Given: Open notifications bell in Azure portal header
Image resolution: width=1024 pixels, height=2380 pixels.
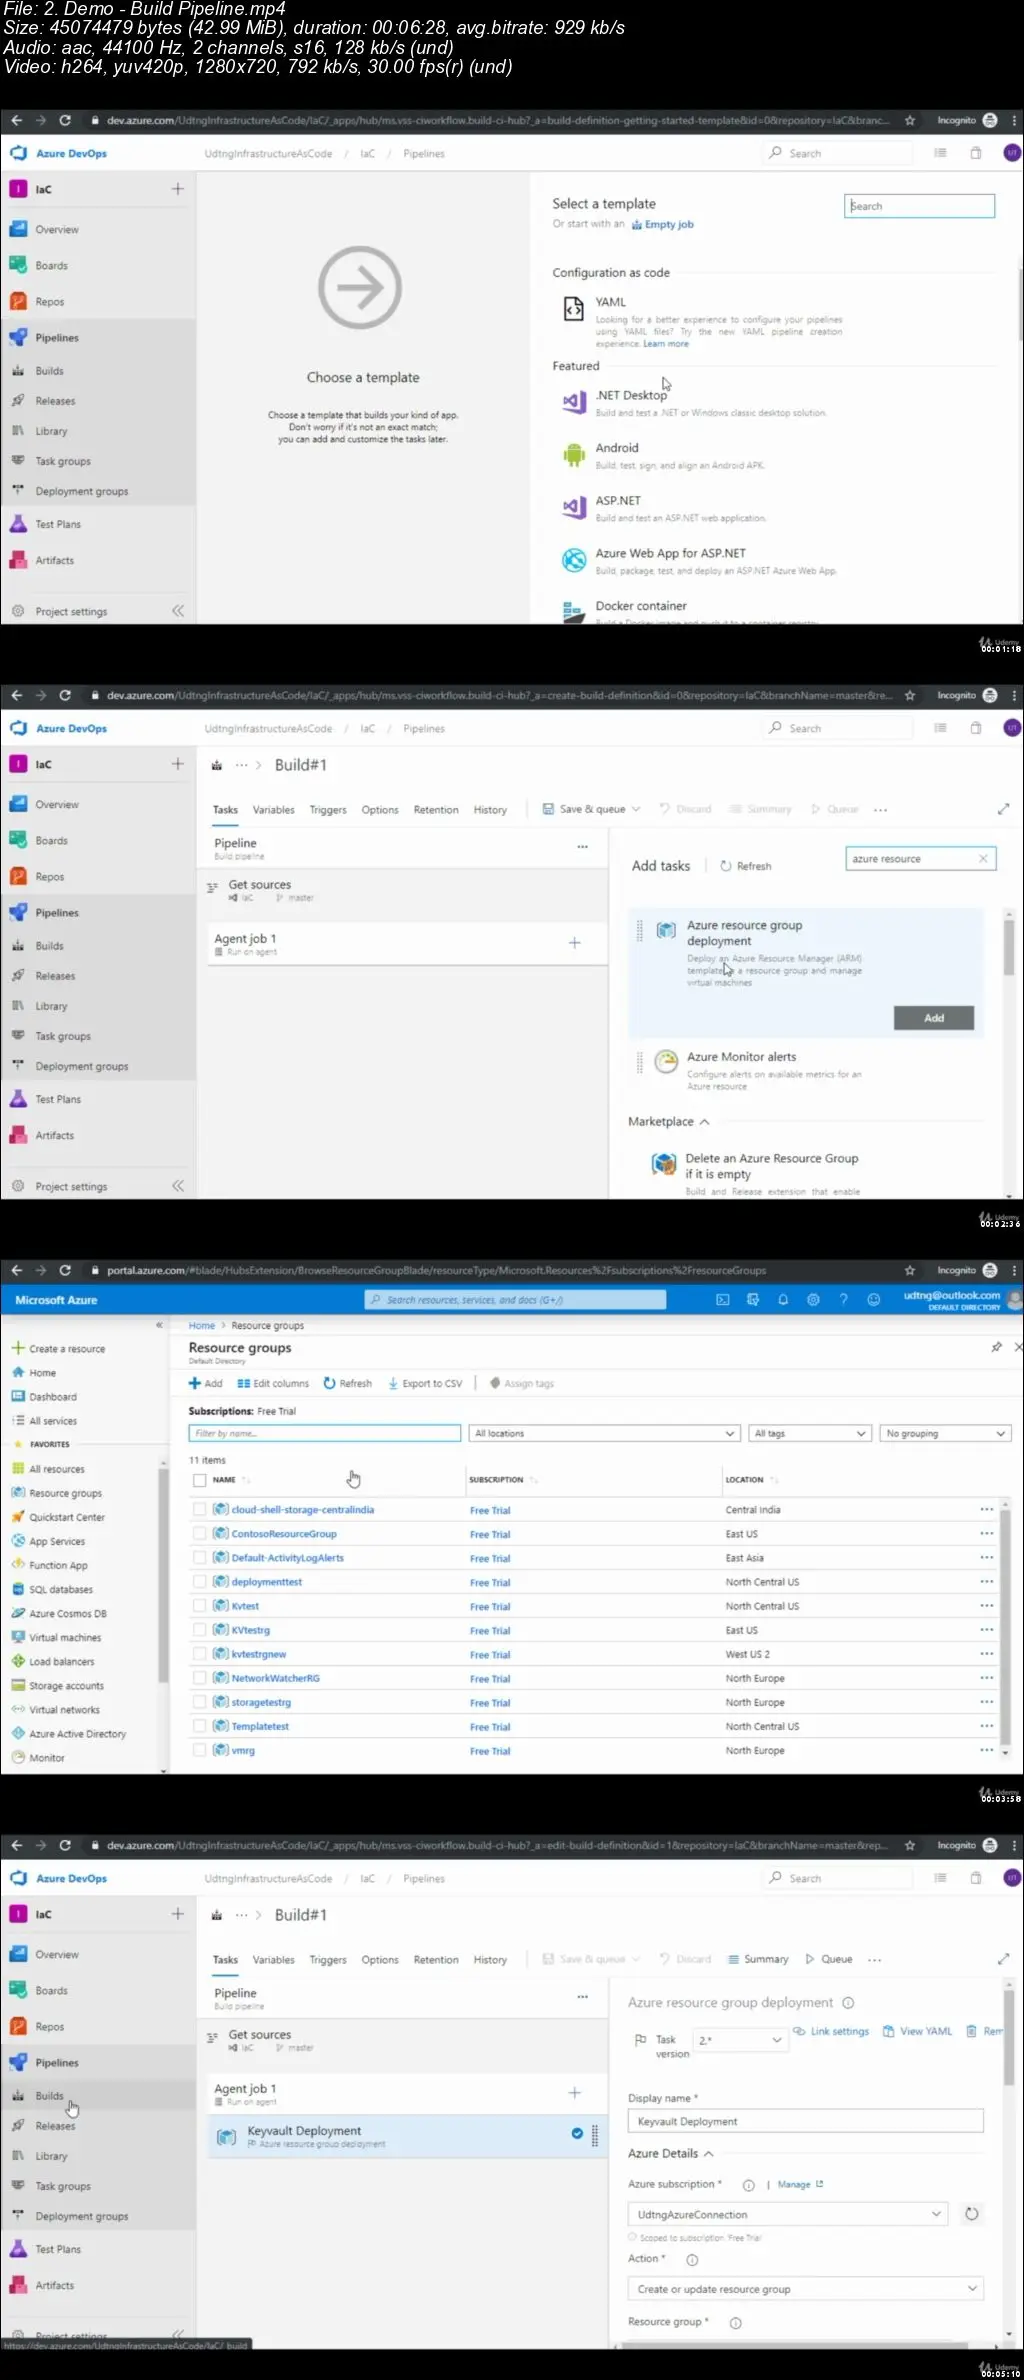Looking at the screenshot, I should (783, 1299).
